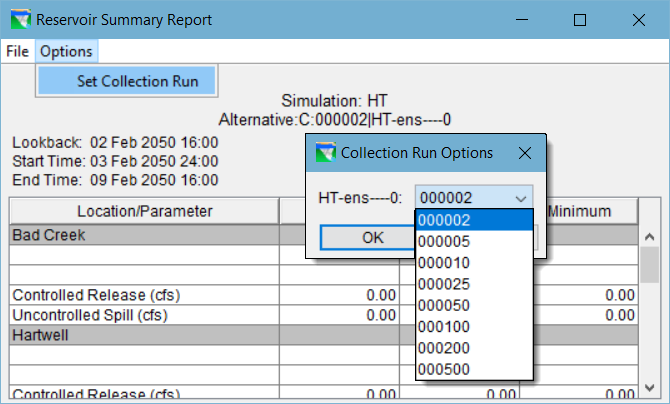The width and height of the screenshot is (670, 404).
Task: Choose 000025 collection run option
Action: coord(473,285)
